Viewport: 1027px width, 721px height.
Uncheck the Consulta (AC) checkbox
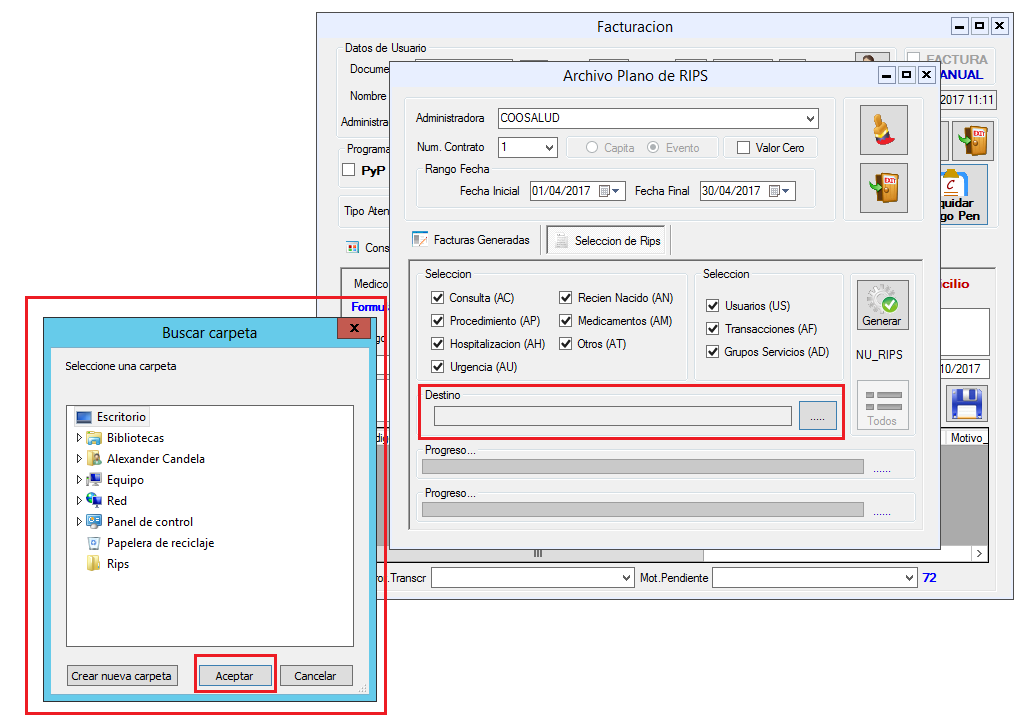[x=437, y=298]
